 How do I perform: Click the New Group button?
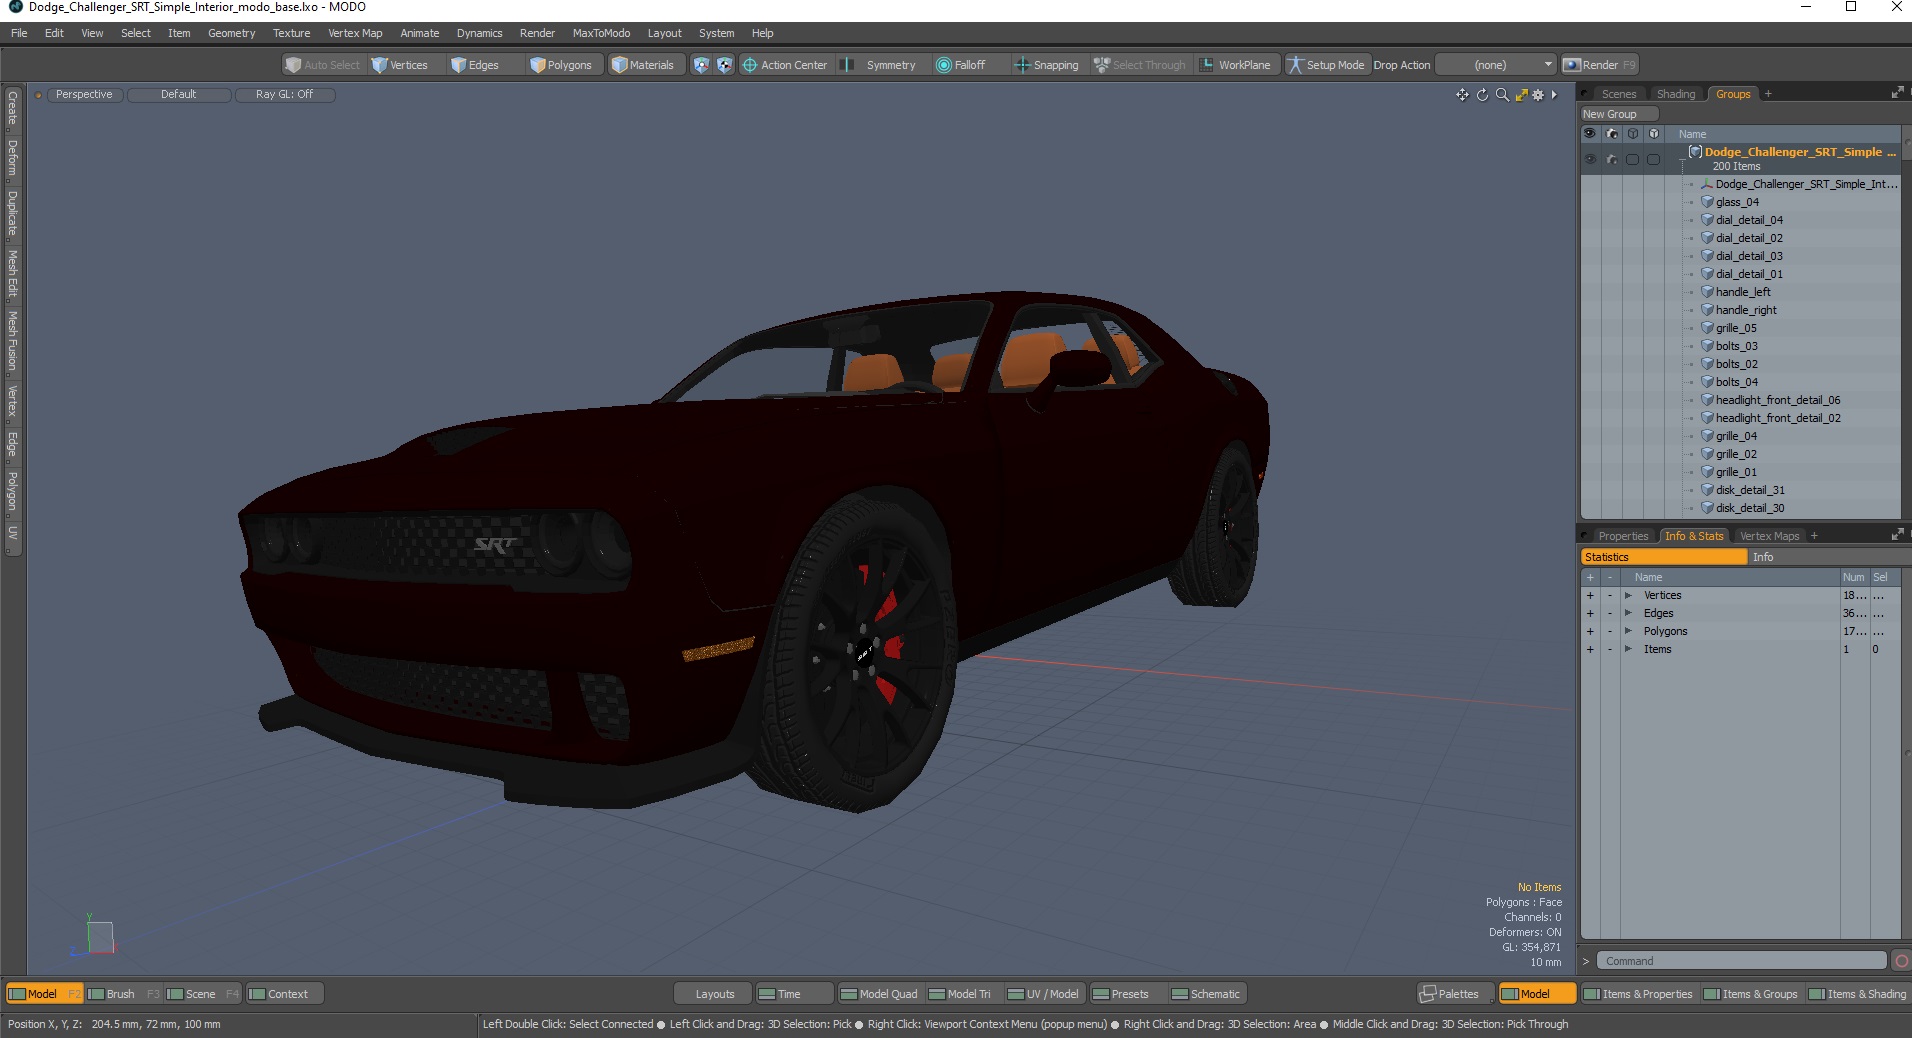pyautogui.click(x=1620, y=114)
